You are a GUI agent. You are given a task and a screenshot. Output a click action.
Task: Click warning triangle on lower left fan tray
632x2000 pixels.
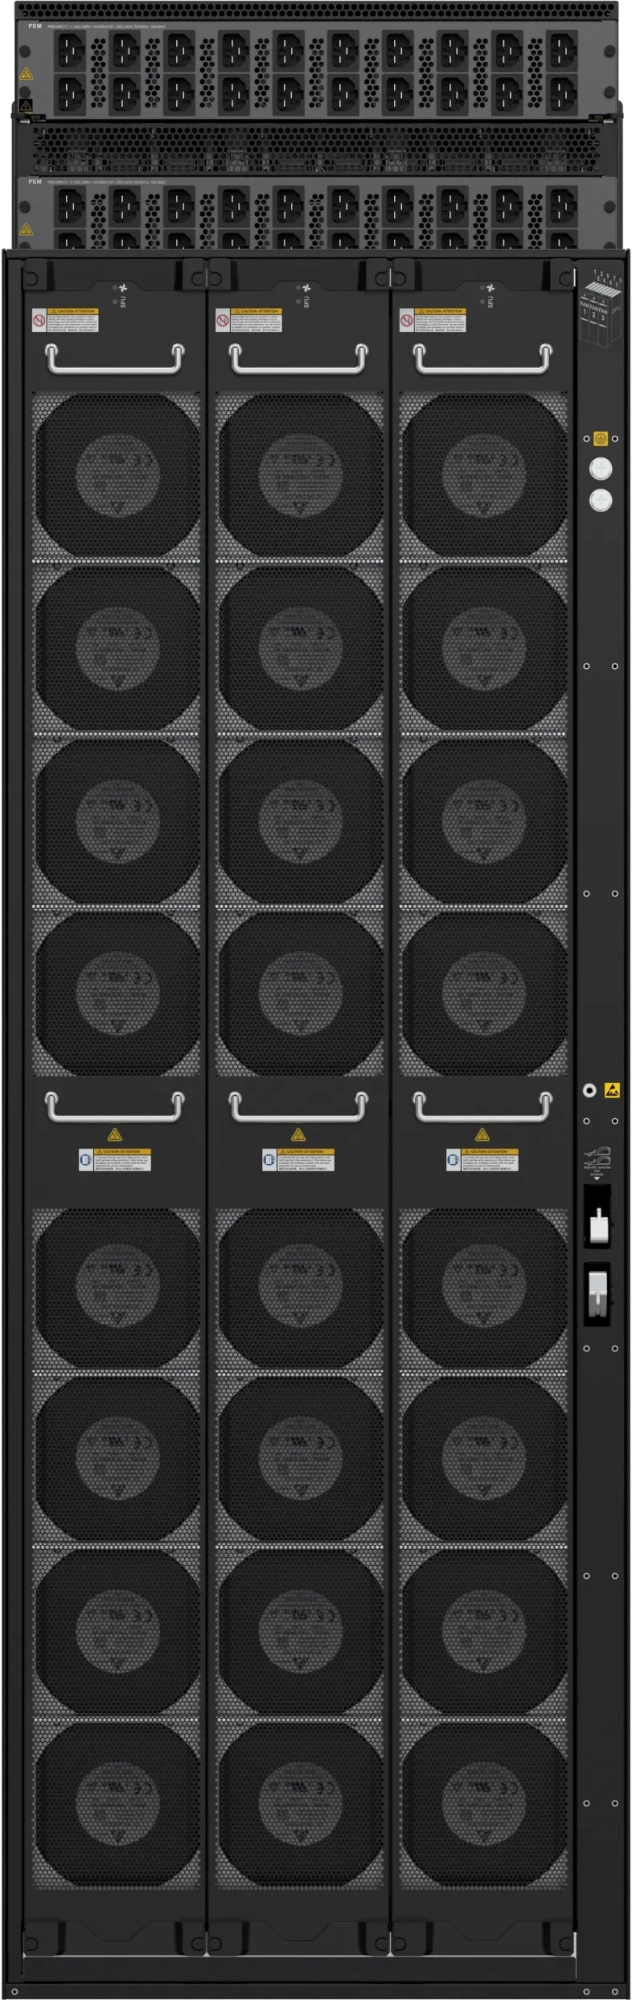click(115, 1135)
